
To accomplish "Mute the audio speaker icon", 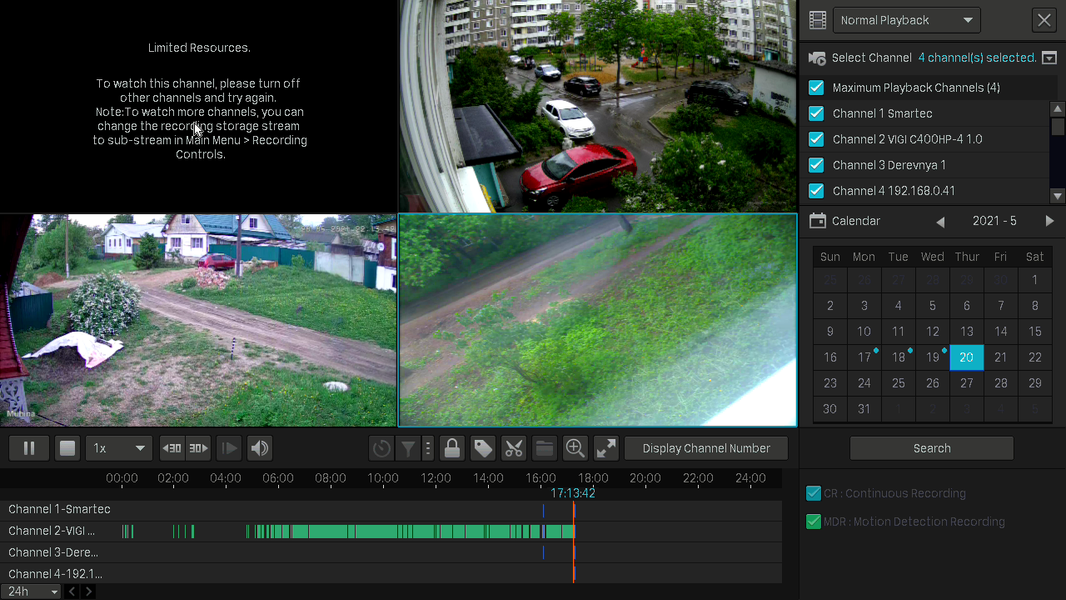I will 260,448.
